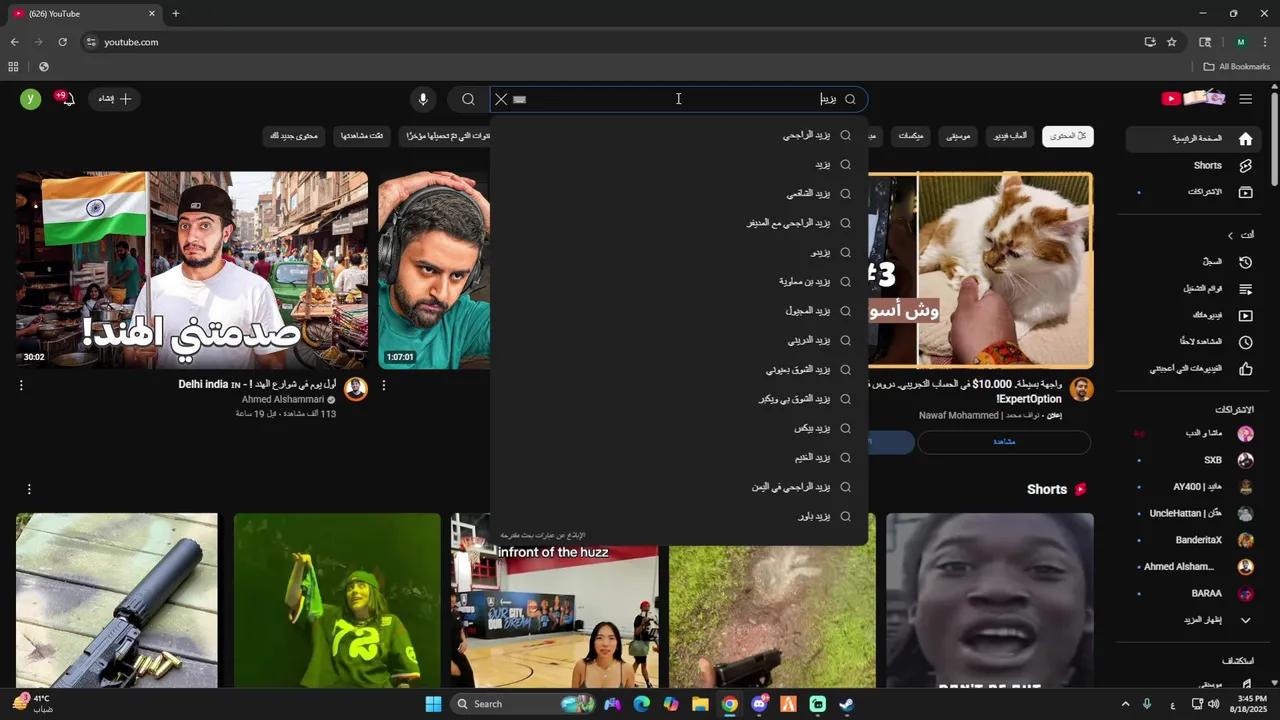Expand the أنت 'You' section chevron
This screenshot has height=720, width=1280.
[1231, 235]
